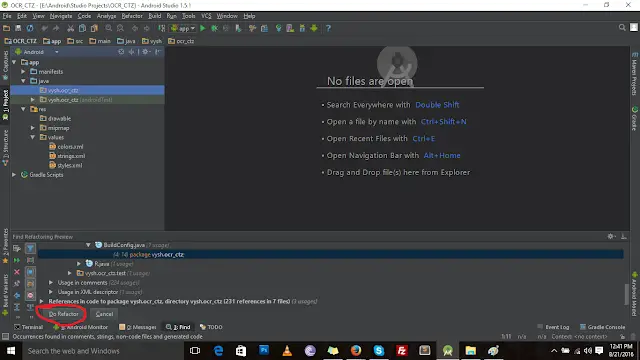The width and height of the screenshot is (640, 360).
Task: Click Search the web and Windows box
Action: click(x=102, y=351)
